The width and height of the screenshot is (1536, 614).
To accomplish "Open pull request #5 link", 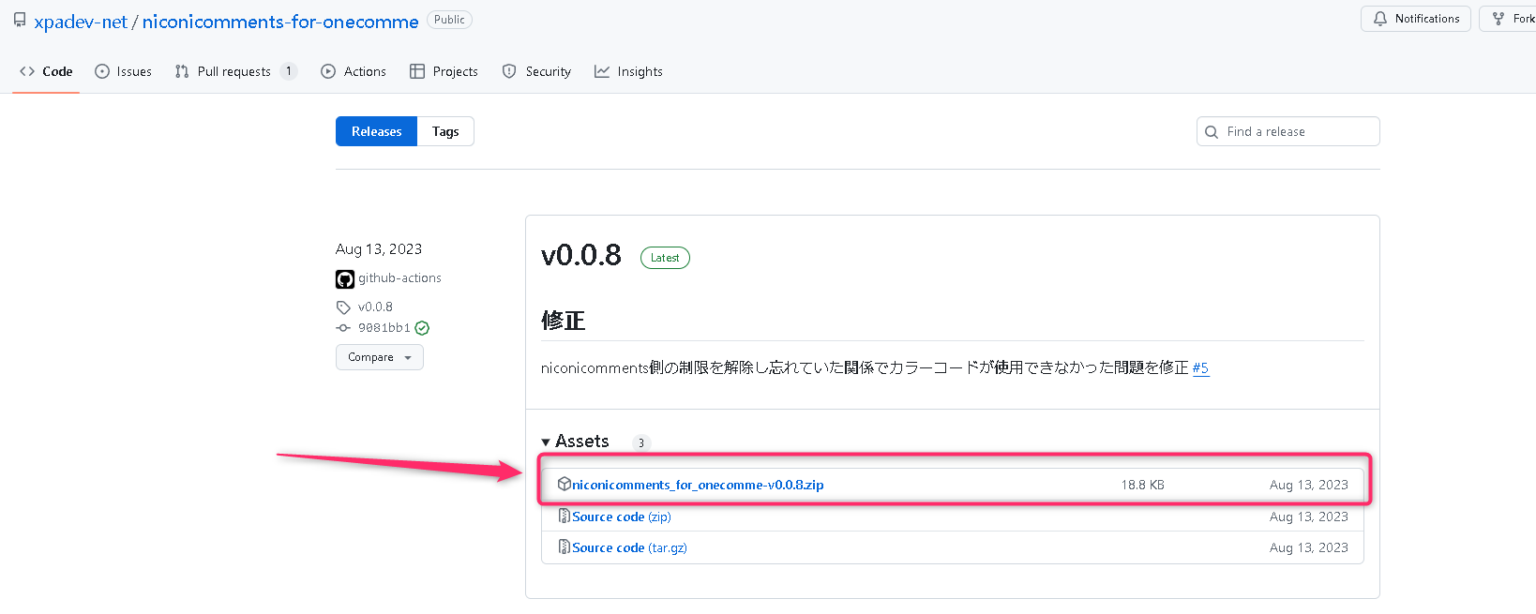I will pyautogui.click(x=1200, y=368).
